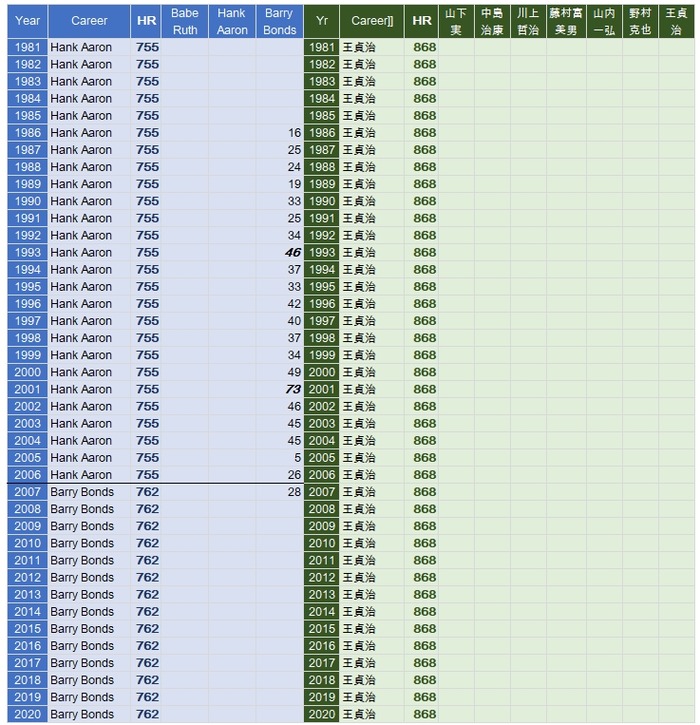Viewport: 700px width, 725px height.
Task: Select the 中島治康 column header
Action: coord(492,21)
